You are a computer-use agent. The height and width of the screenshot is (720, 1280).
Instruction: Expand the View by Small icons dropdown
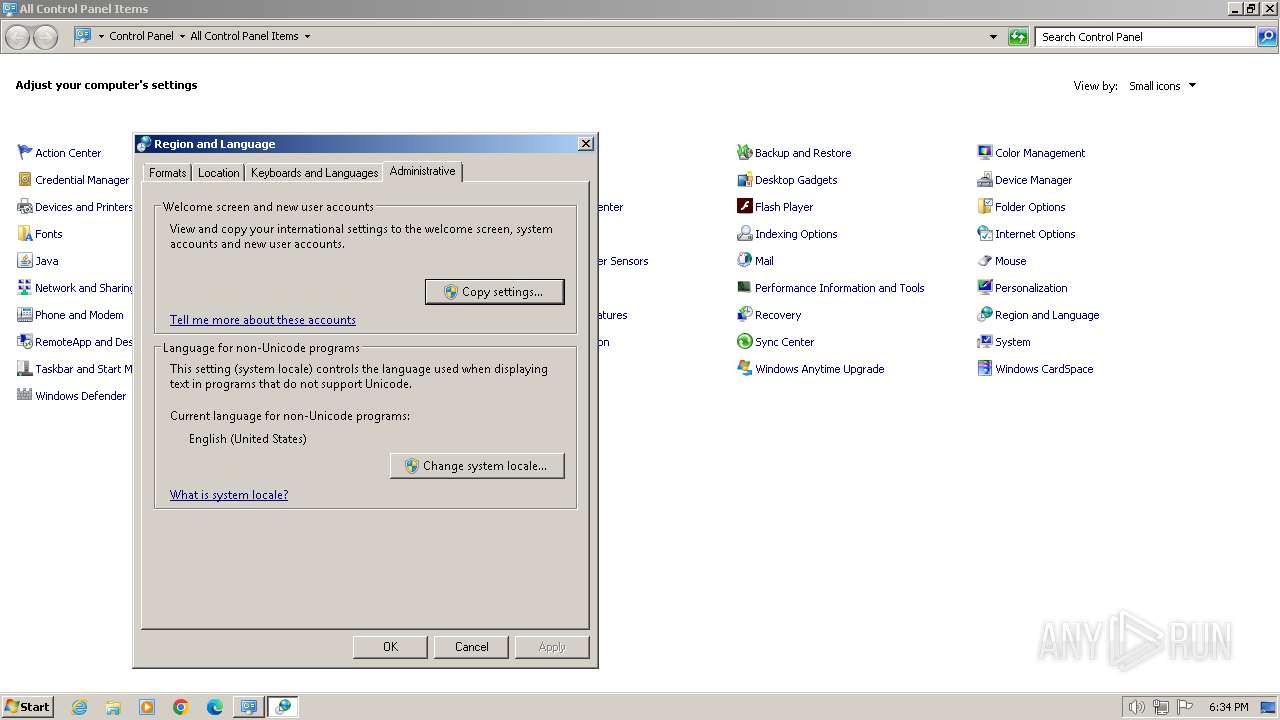[x=1192, y=86]
